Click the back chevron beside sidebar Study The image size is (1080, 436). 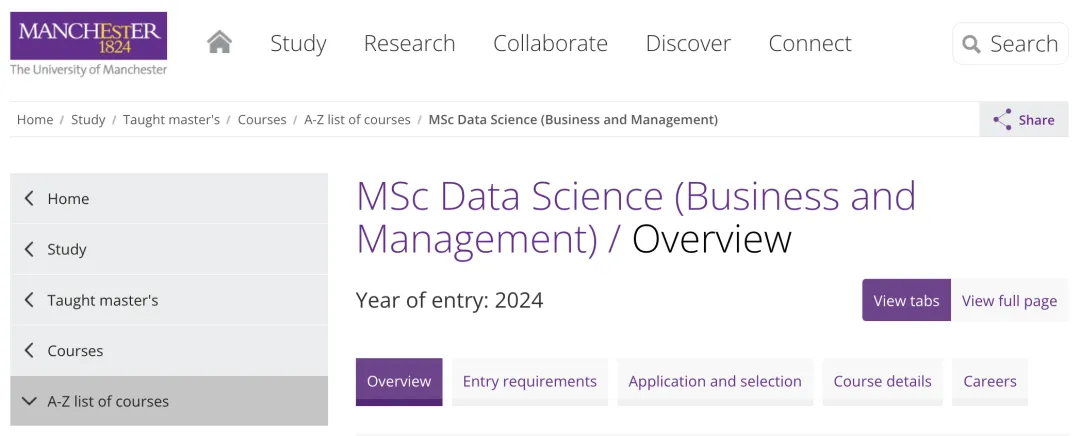point(29,249)
